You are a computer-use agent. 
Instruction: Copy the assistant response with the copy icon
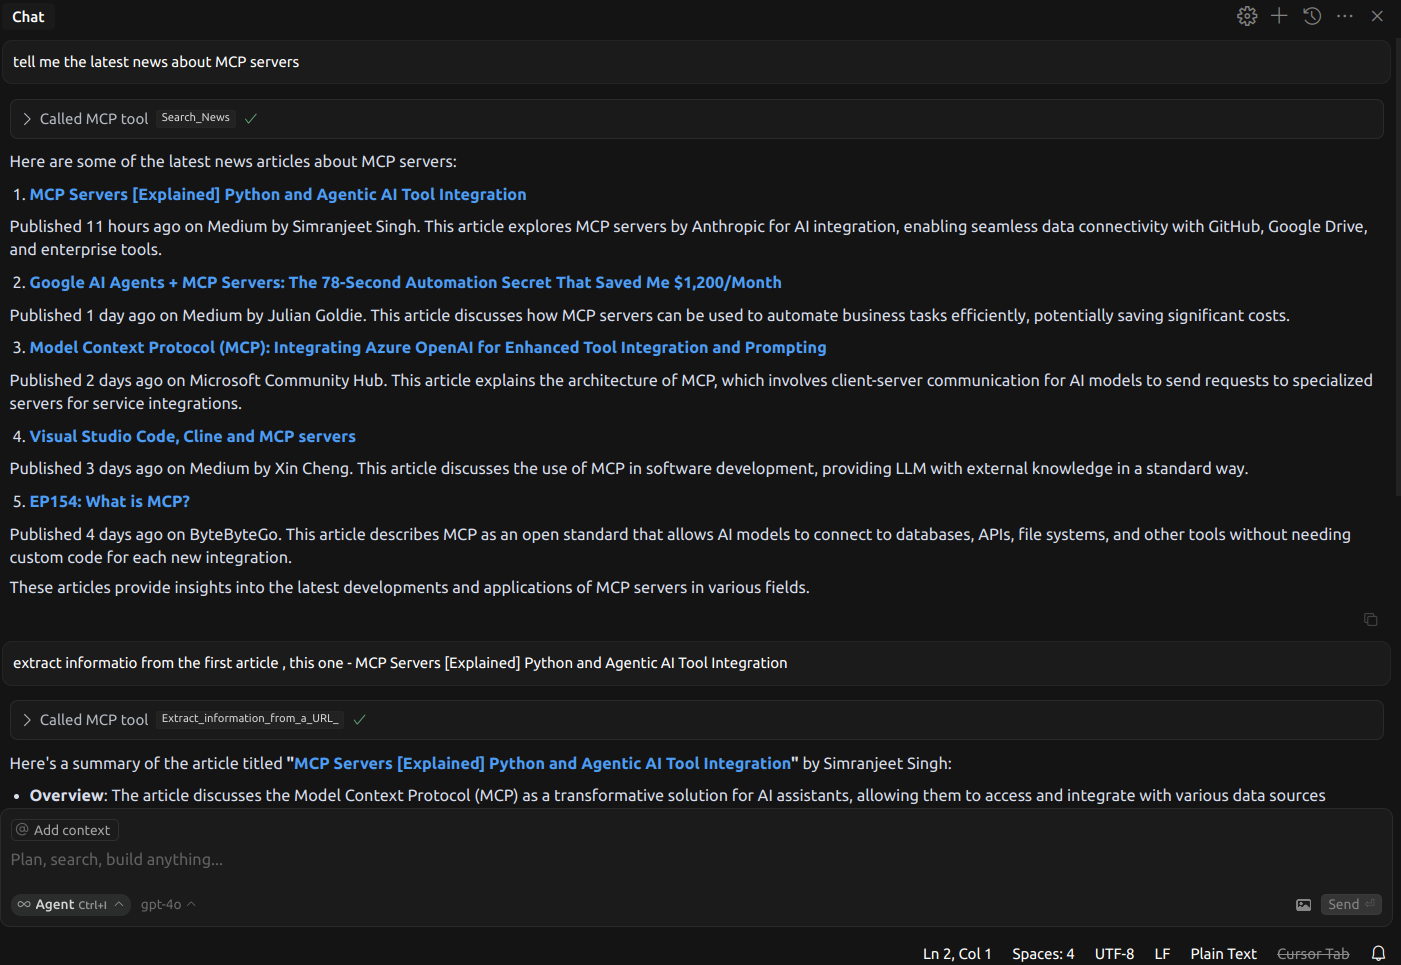[1371, 620]
